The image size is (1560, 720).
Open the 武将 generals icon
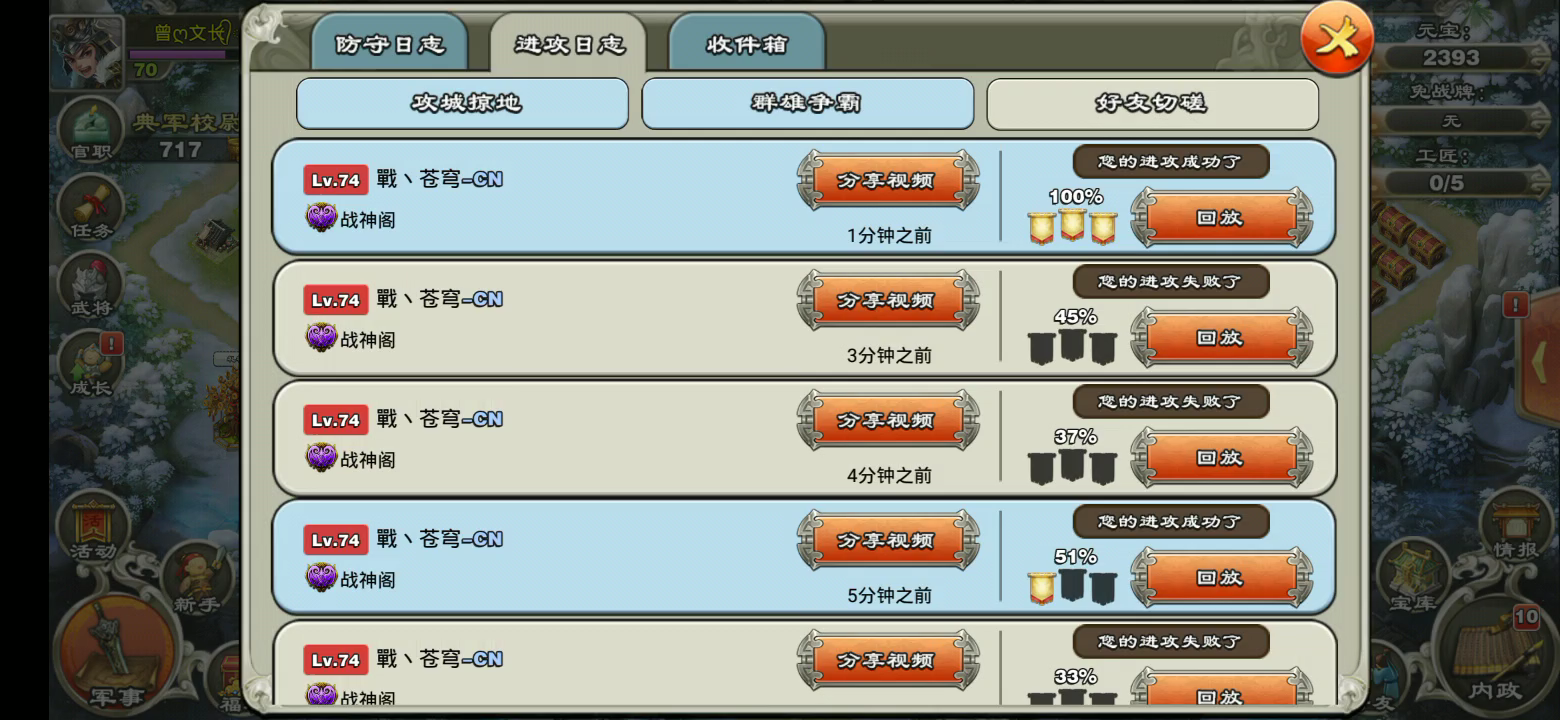click(x=91, y=286)
